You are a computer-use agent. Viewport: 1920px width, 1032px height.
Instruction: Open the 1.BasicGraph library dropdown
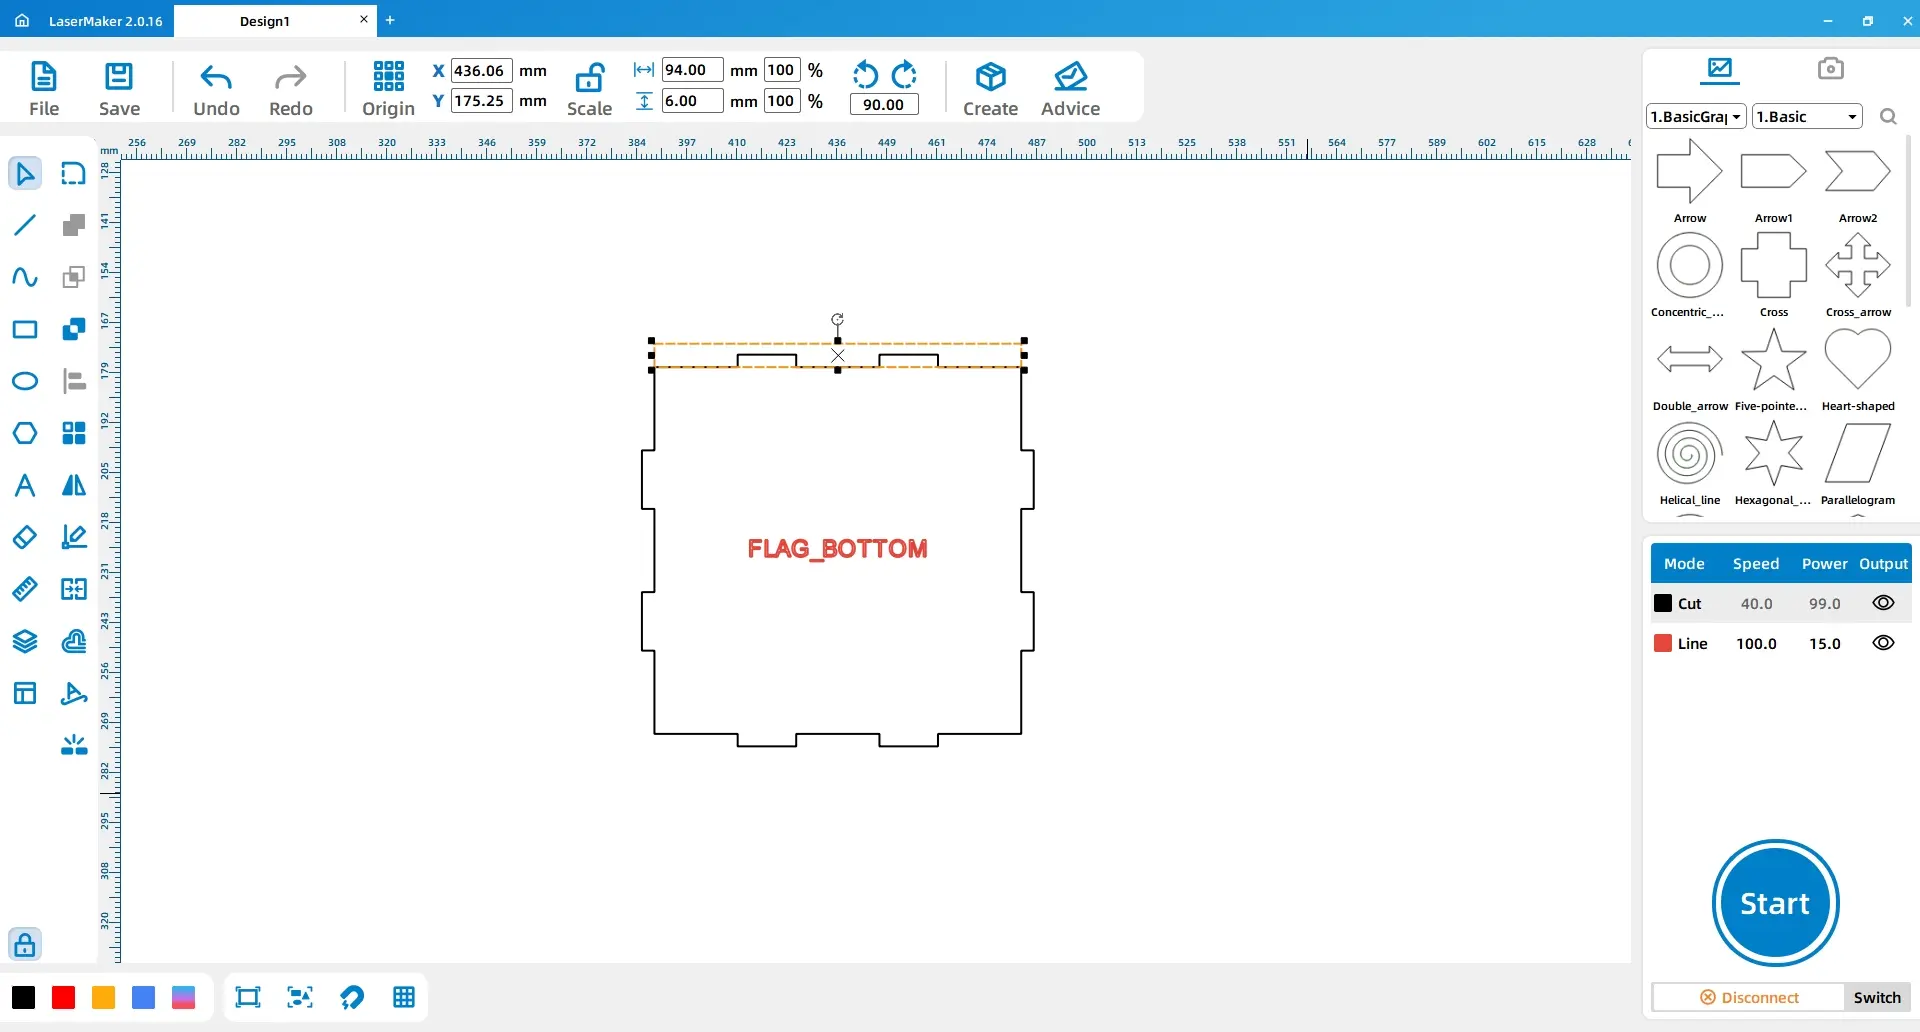pos(1696,117)
